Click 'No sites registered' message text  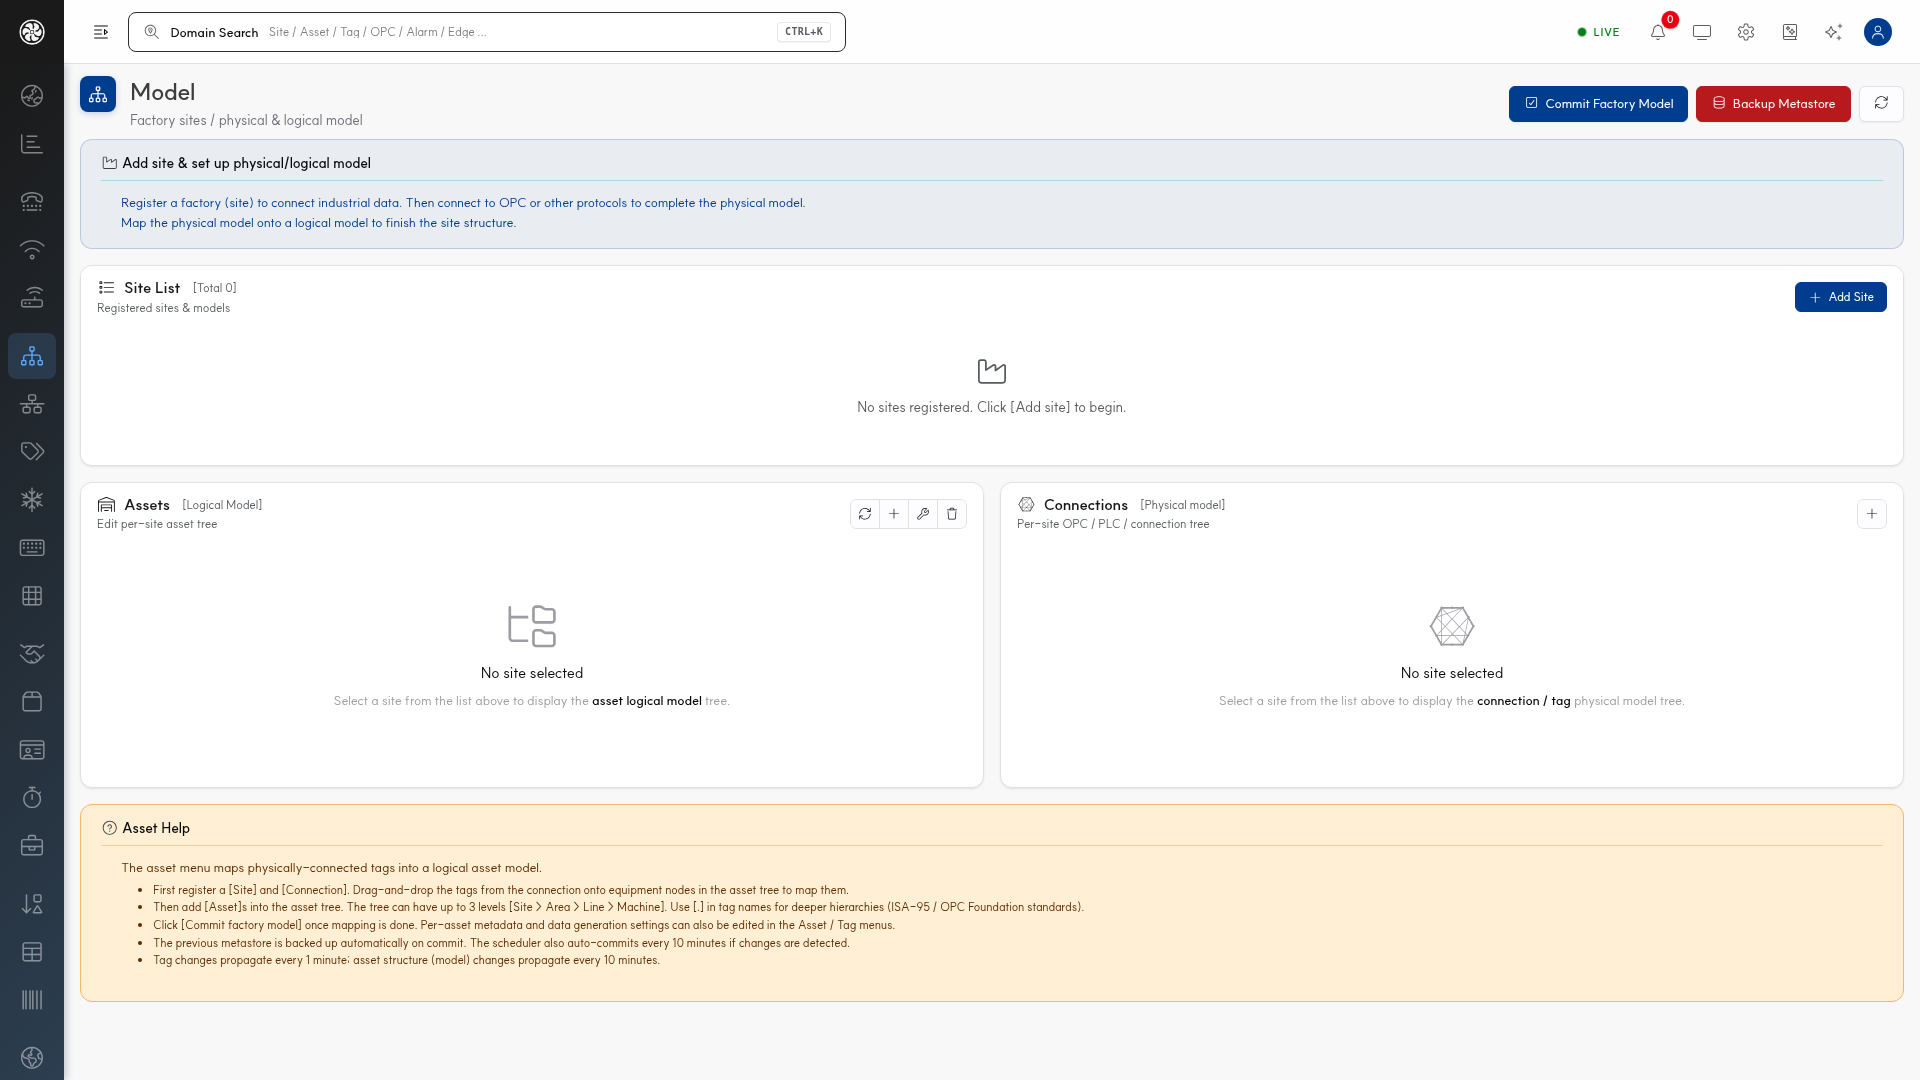coord(991,407)
